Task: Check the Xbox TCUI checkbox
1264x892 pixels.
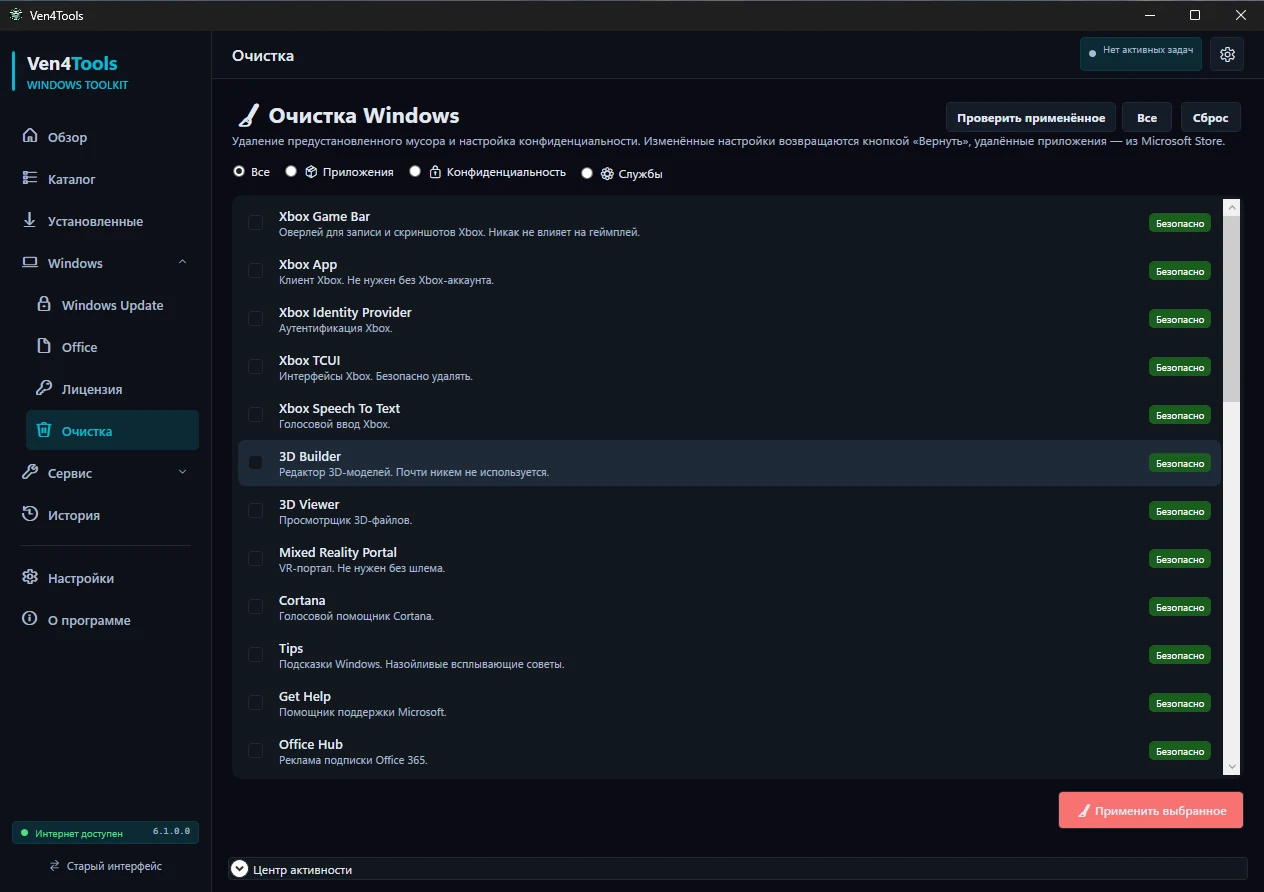Action: (256, 366)
